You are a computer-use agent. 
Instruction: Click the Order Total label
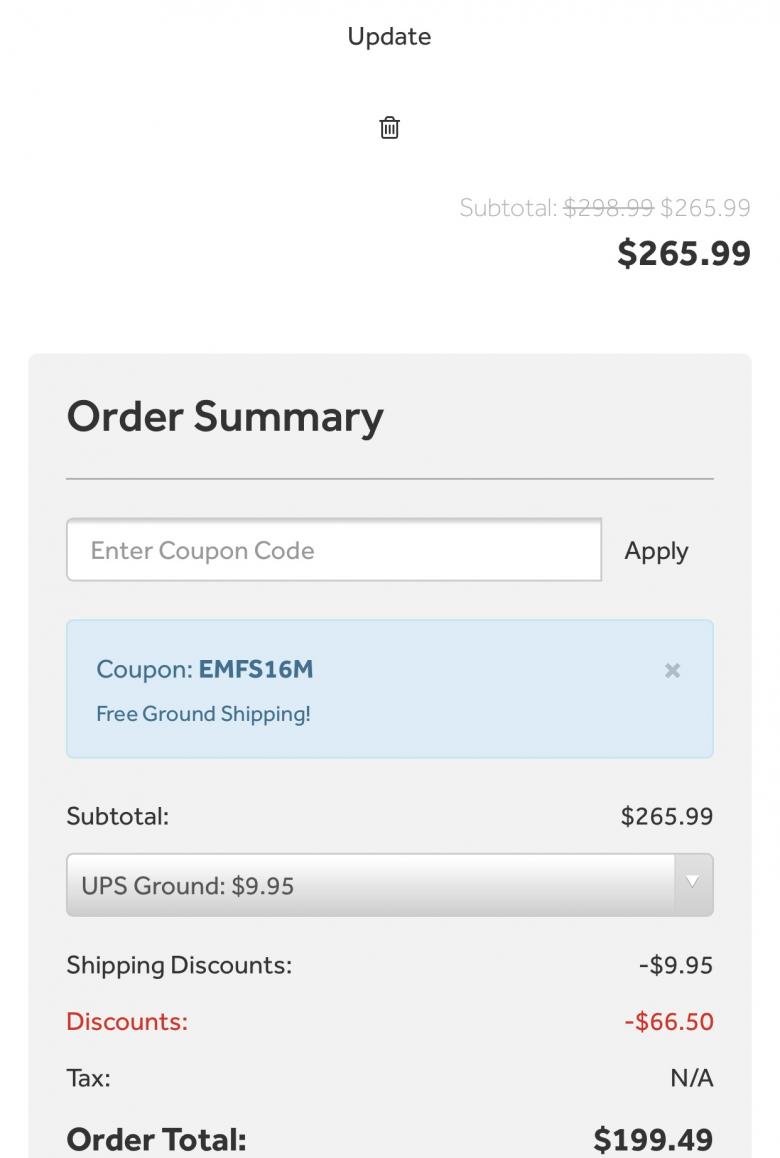156,1139
